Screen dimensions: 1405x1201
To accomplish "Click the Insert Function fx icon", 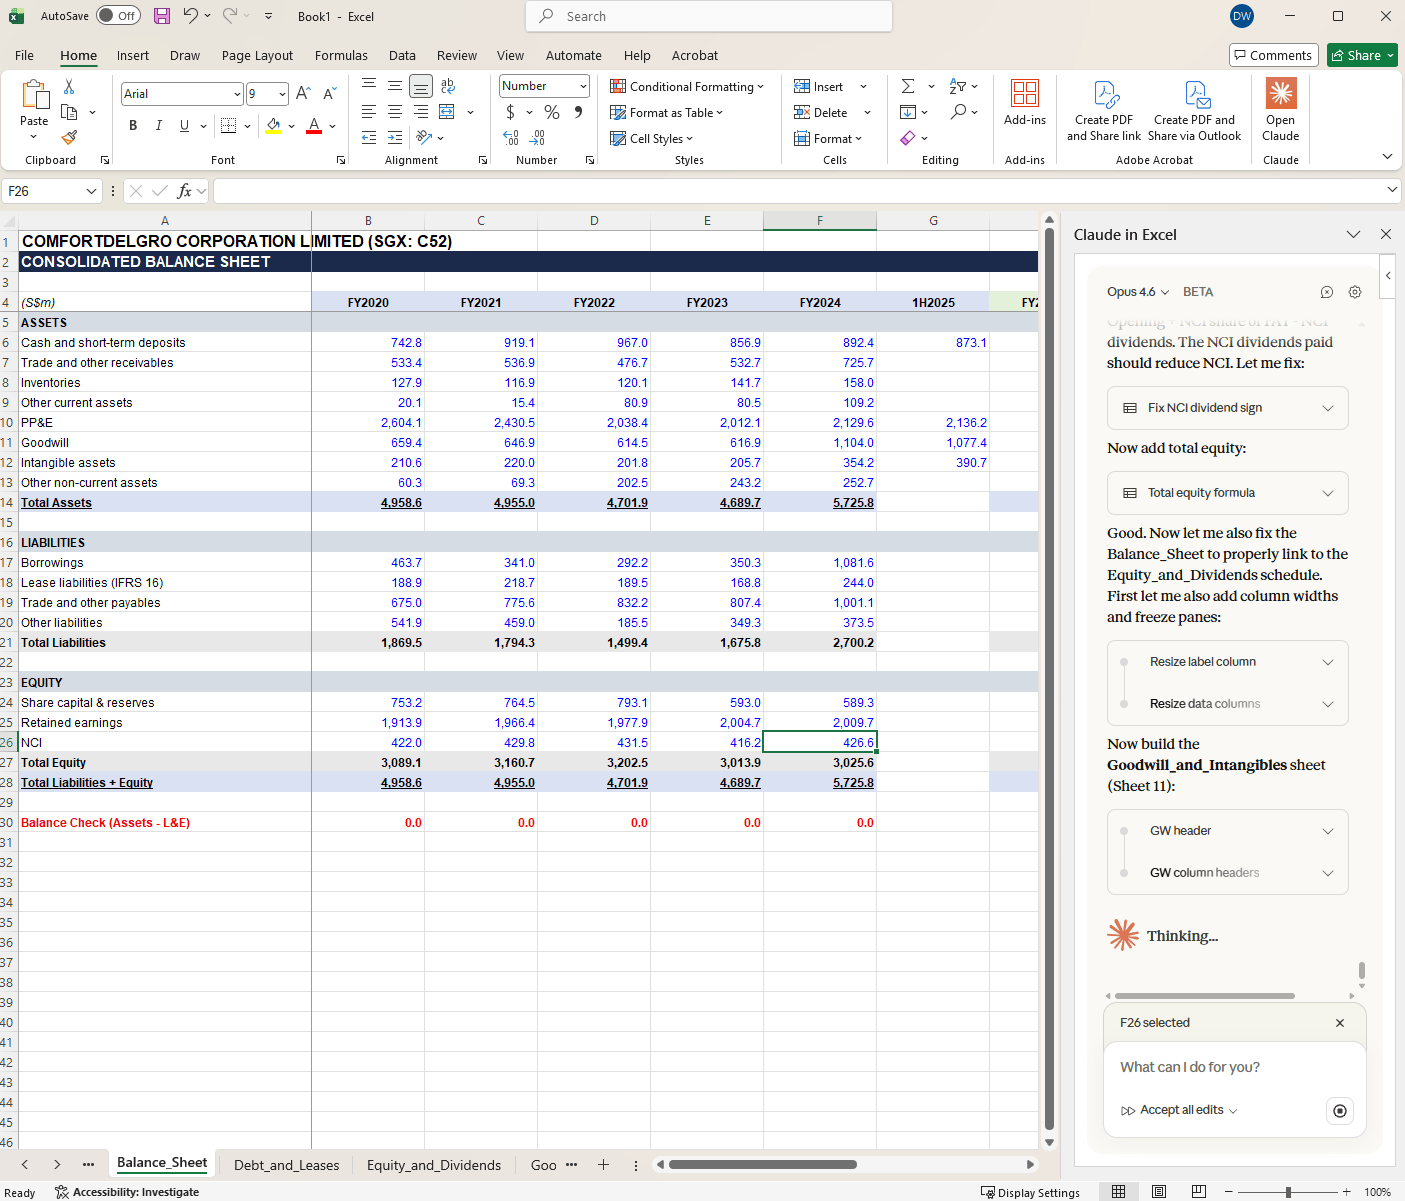I will tap(185, 191).
